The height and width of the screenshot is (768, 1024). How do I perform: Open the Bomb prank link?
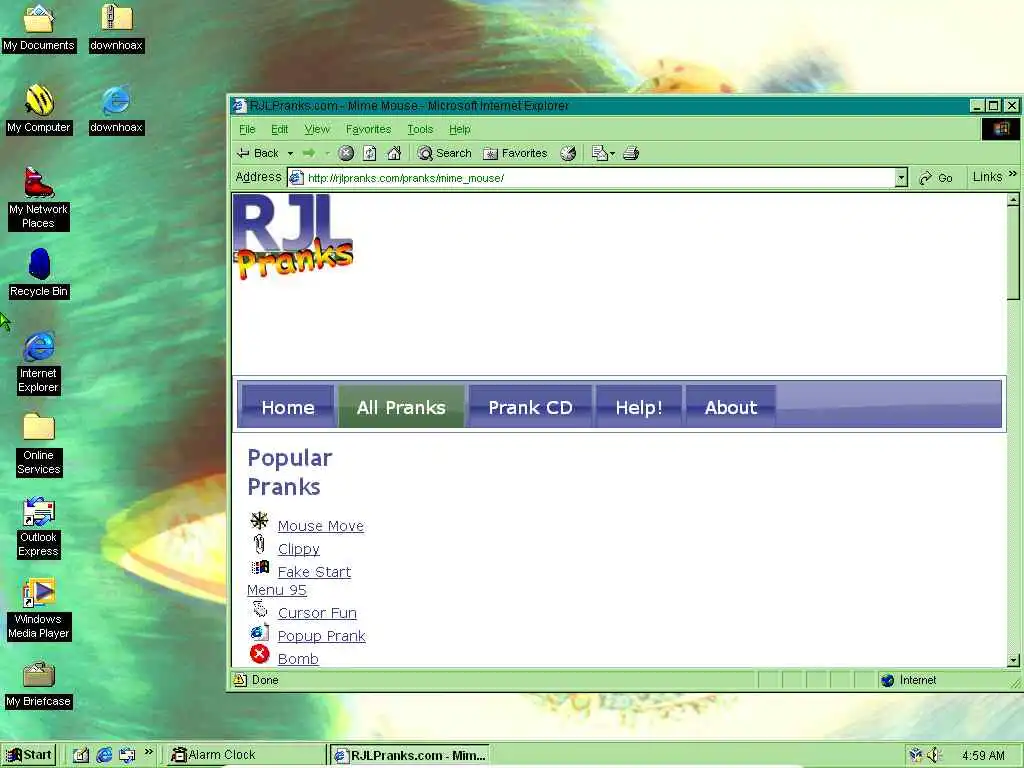coord(298,658)
